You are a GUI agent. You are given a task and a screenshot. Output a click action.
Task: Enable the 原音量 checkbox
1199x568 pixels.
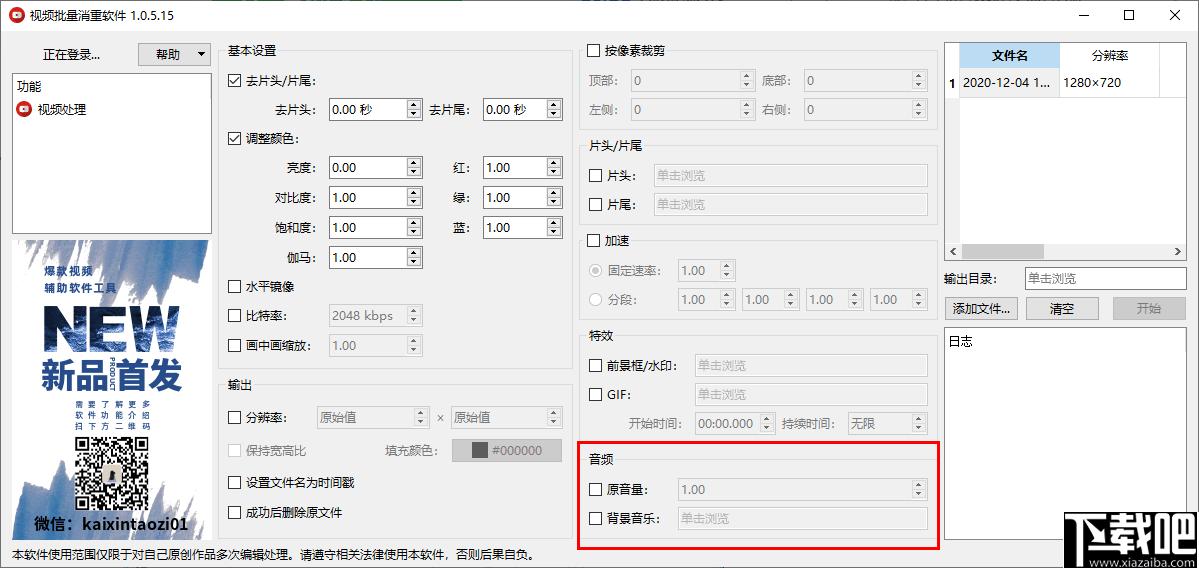pyautogui.click(x=596, y=489)
